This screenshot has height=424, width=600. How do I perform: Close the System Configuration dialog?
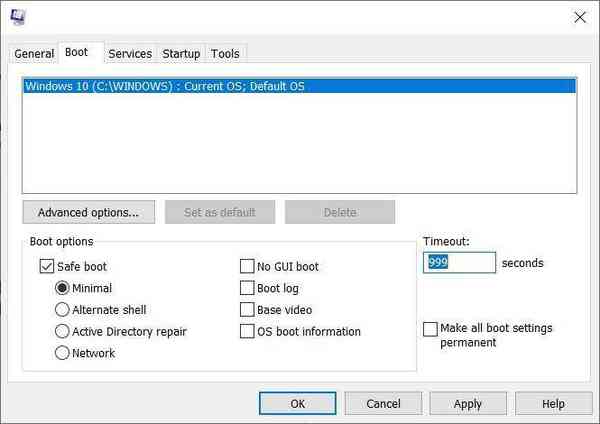click(580, 17)
